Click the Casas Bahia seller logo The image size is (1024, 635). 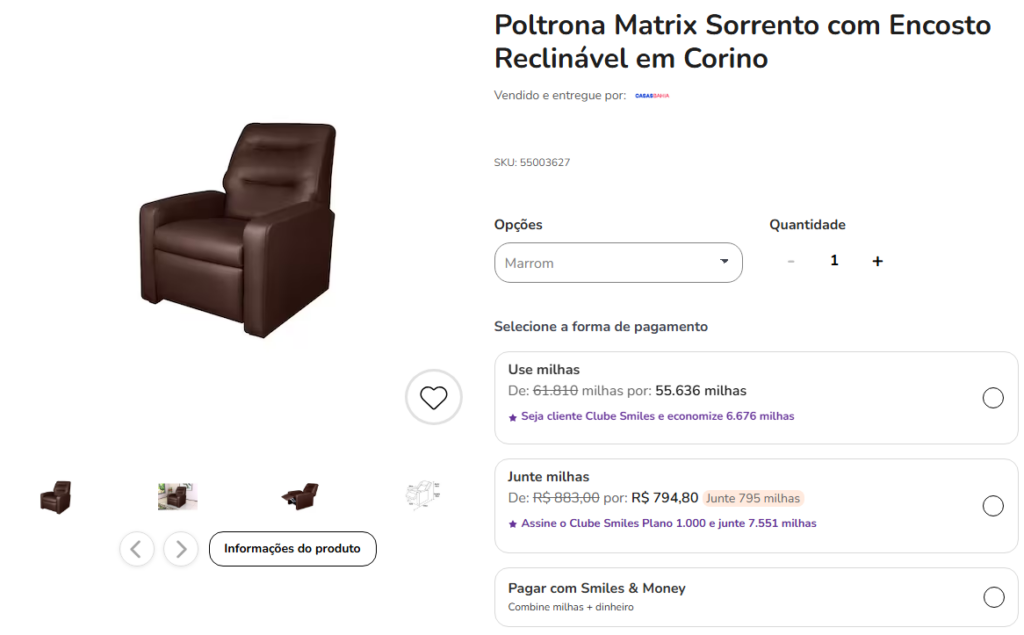click(651, 95)
